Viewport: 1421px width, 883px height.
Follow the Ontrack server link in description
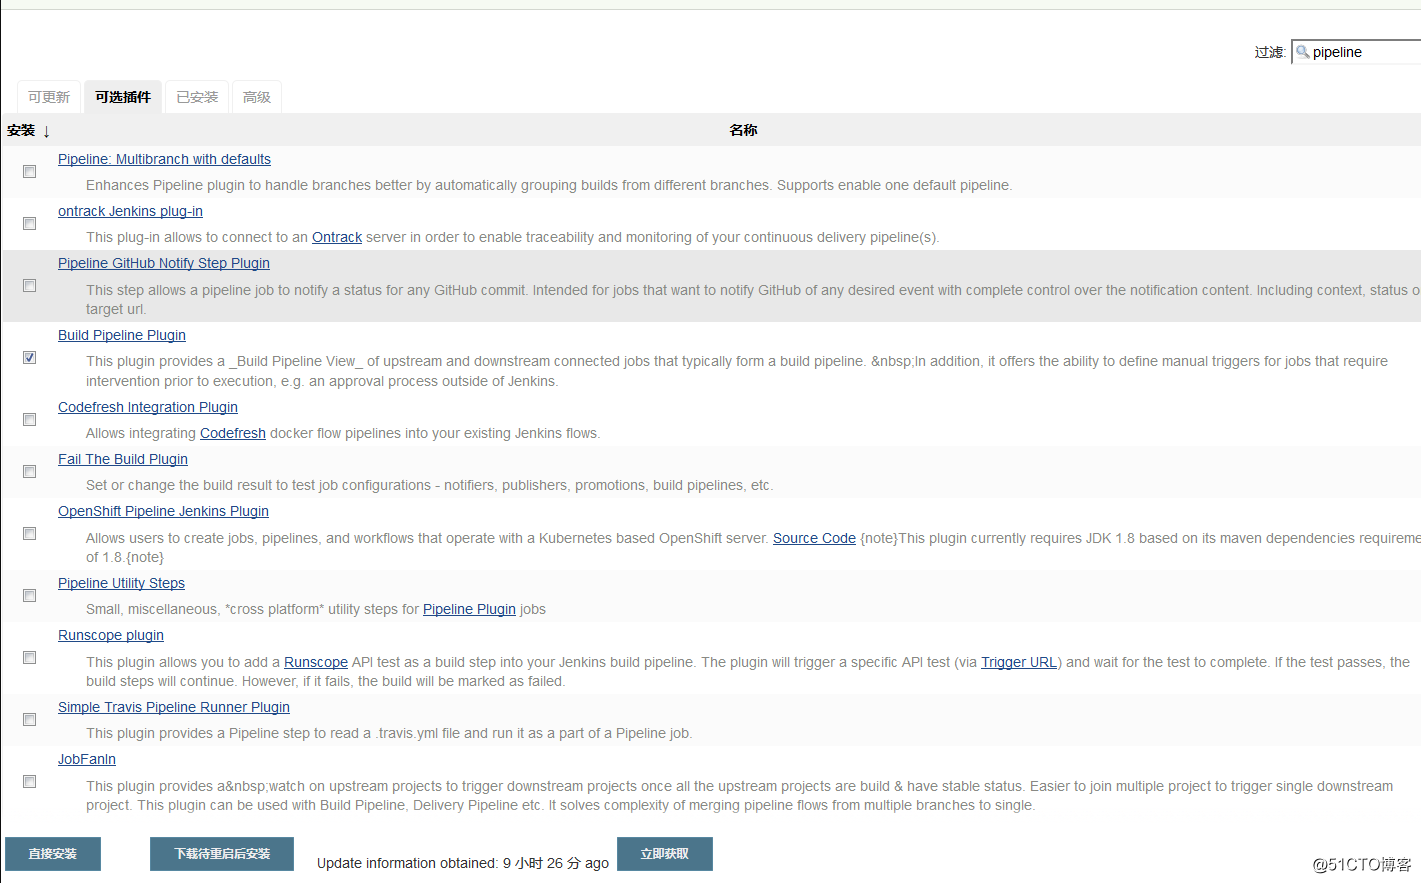(337, 237)
